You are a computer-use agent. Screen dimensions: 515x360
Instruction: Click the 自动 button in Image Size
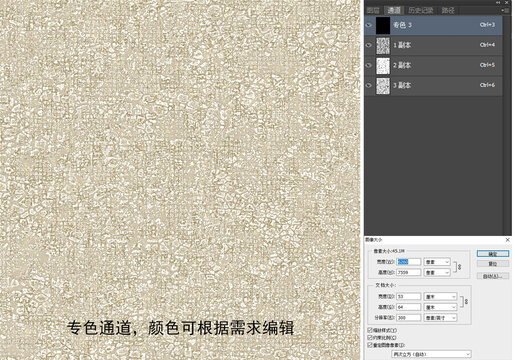point(493,276)
